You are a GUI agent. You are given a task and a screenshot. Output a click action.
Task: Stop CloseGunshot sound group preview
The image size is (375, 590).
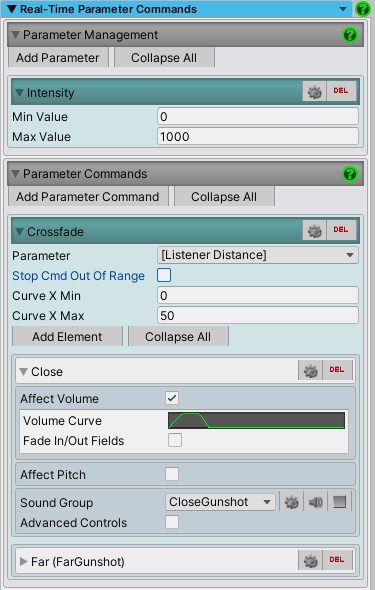click(339, 502)
